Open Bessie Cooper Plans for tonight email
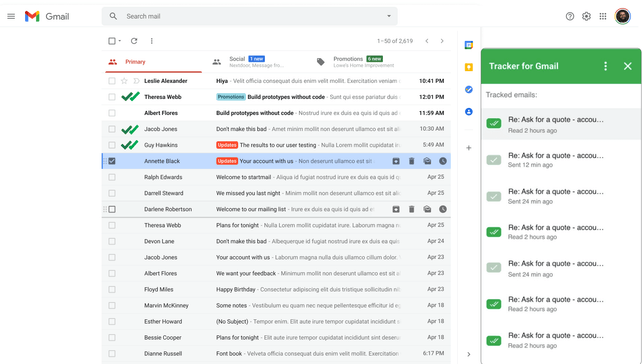 276,338
